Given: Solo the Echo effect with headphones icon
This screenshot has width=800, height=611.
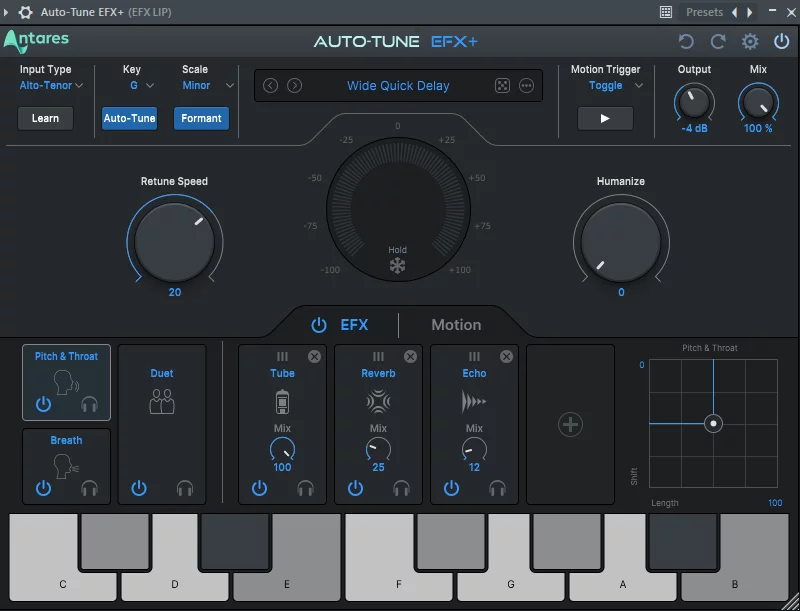Looking at the screenshot, I should point(497,488).
